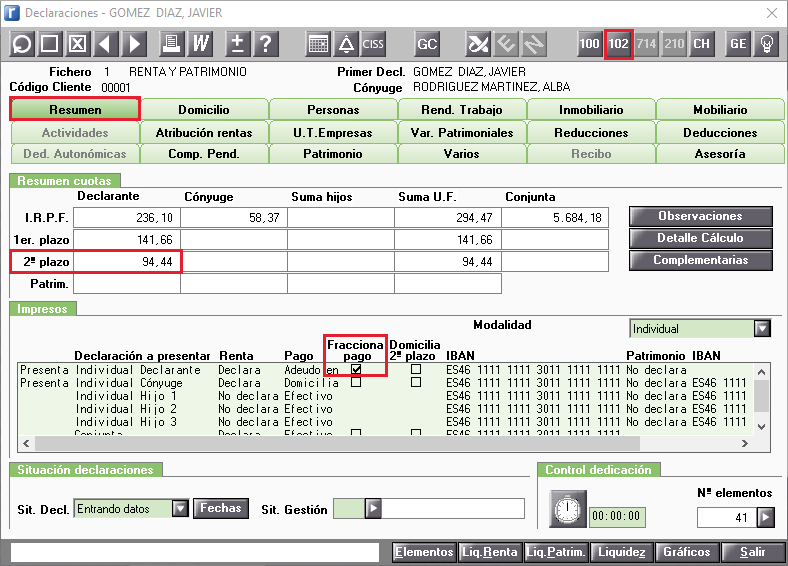Click the plus-minus toolbar icon
This screenshot has height=566, width=788.
point(238,44)
